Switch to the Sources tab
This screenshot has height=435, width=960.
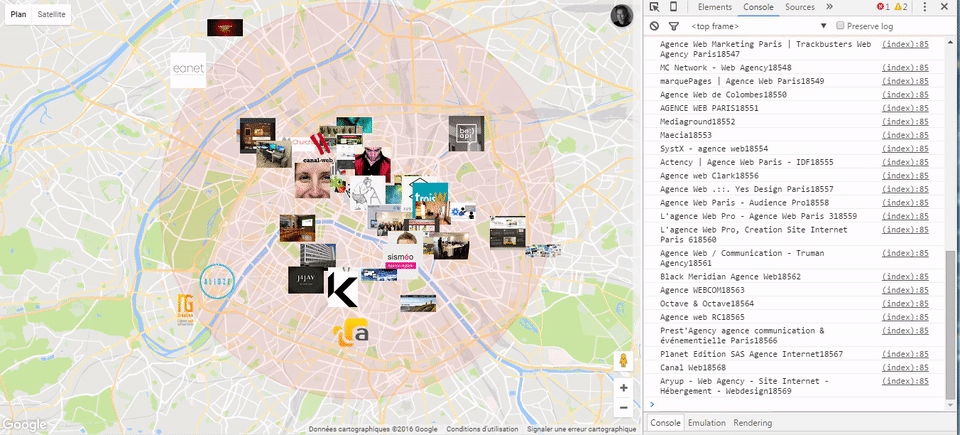[x=799, y=7]
